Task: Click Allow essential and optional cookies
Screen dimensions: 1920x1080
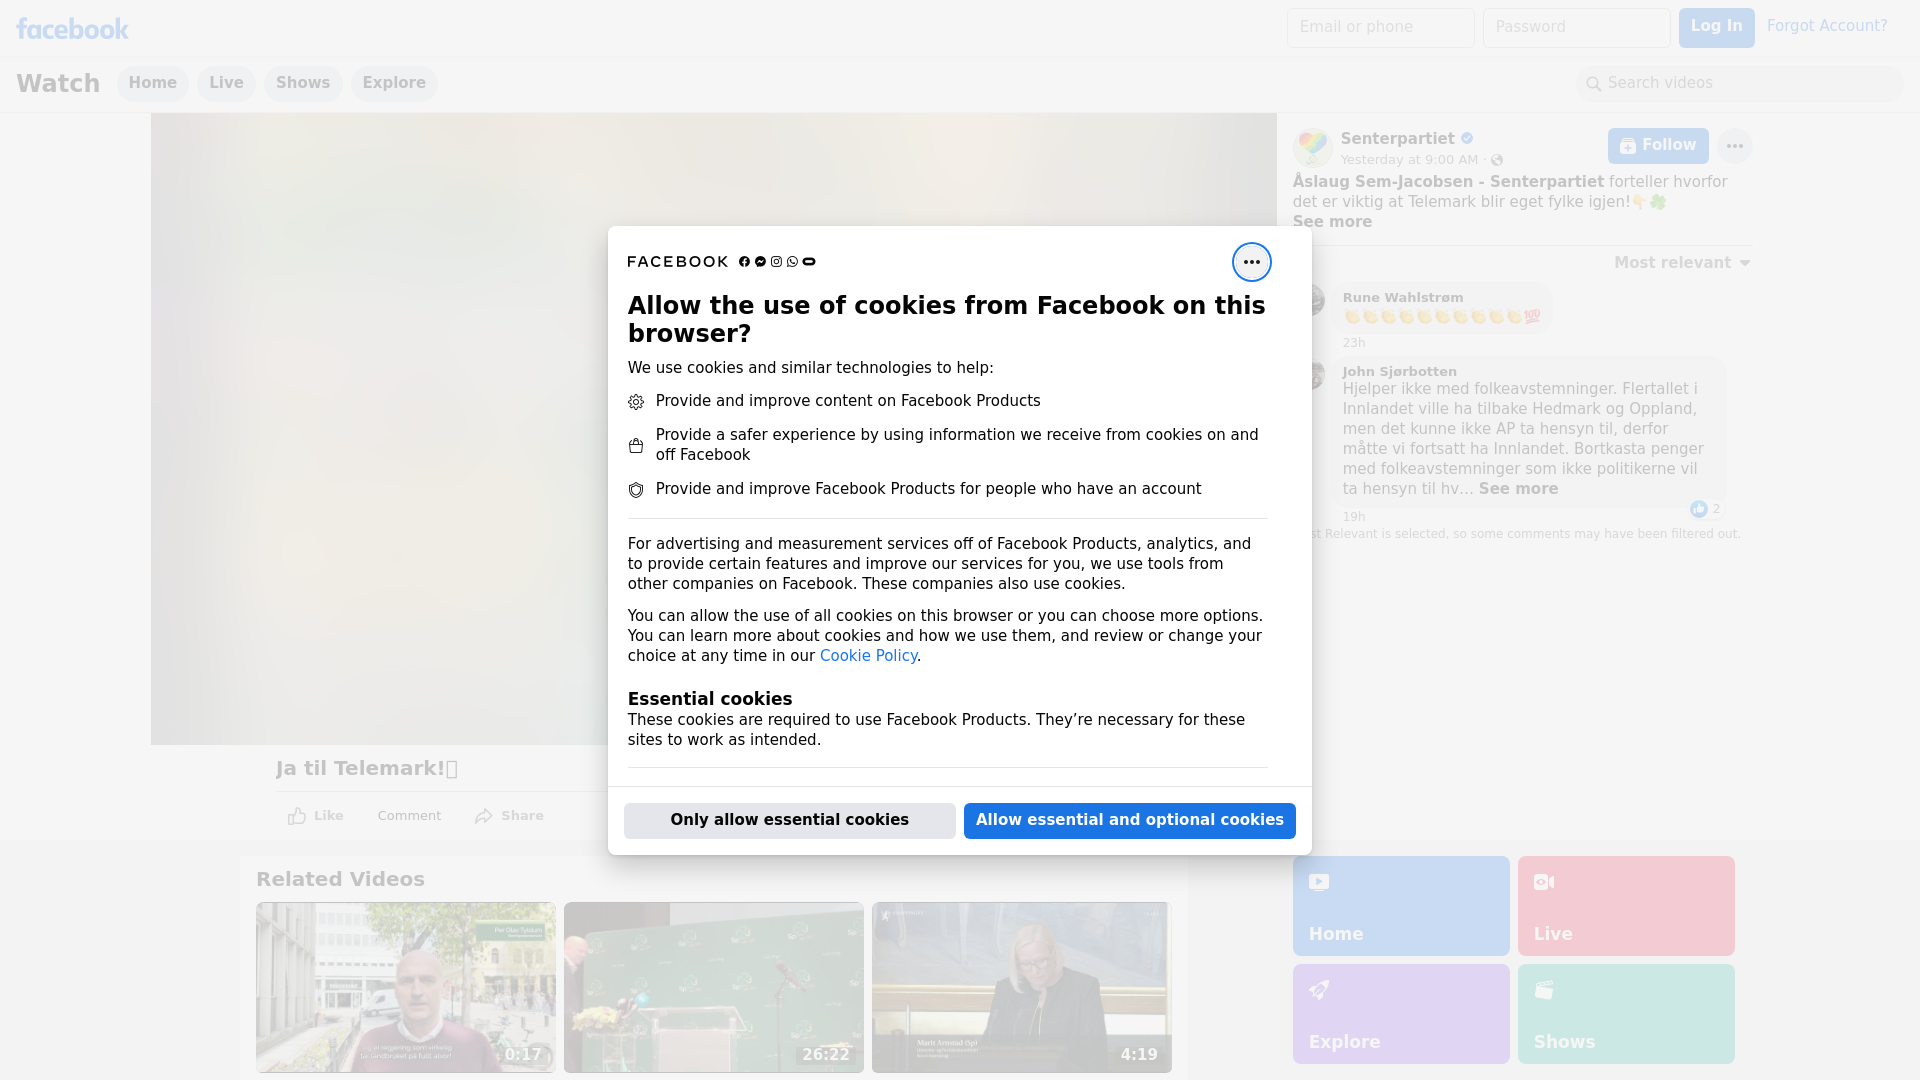Action: [1129, 820]
